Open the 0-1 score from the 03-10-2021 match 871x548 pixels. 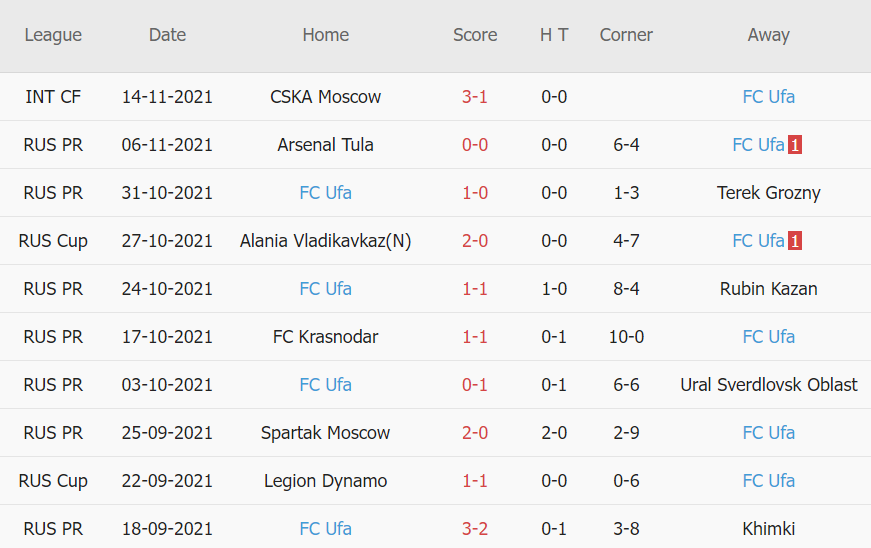pyautogui.click(x=475, y=385)
